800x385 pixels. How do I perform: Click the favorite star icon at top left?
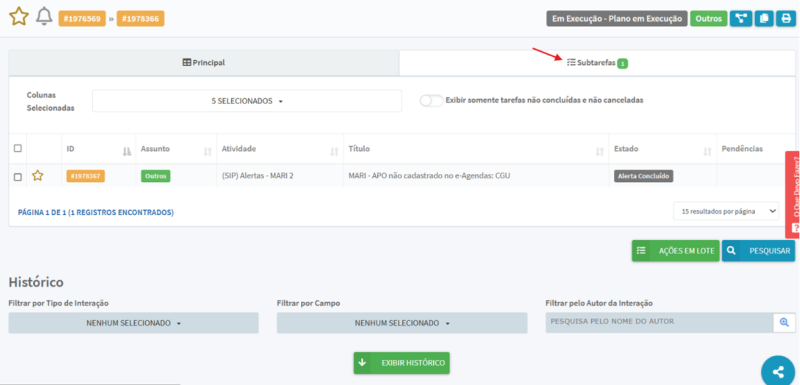pos(19,17)
